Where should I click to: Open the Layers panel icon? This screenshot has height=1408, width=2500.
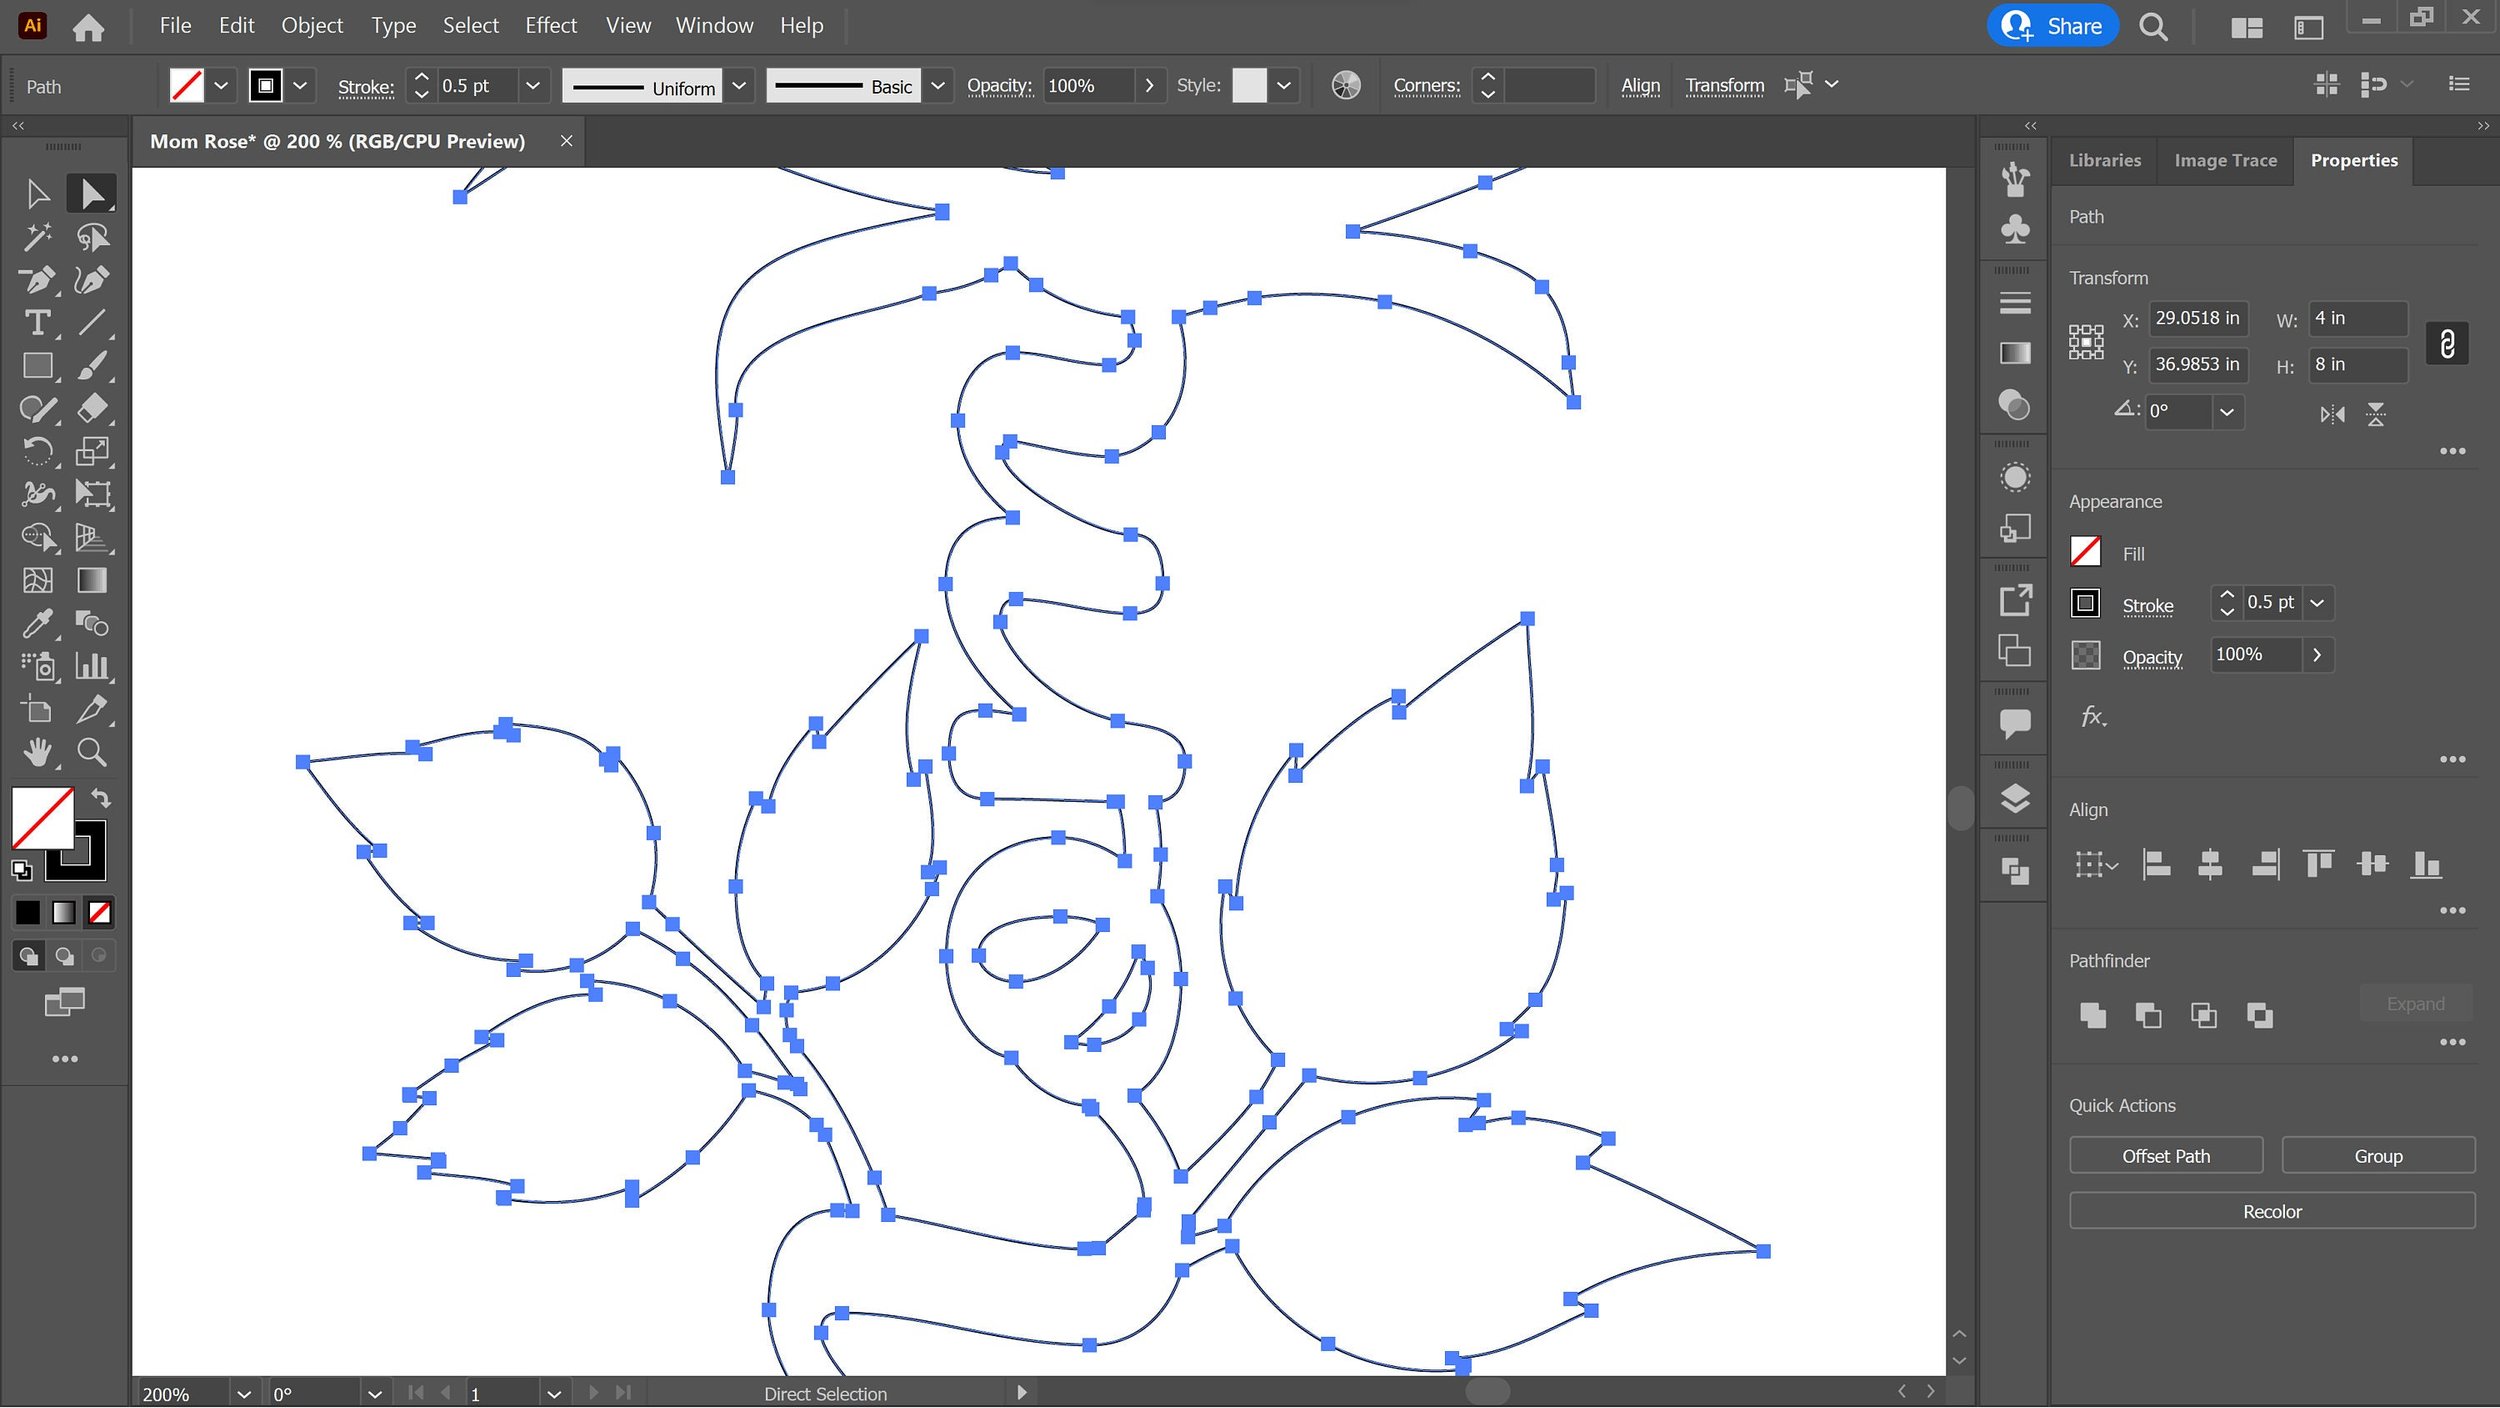pos(2015,798)
